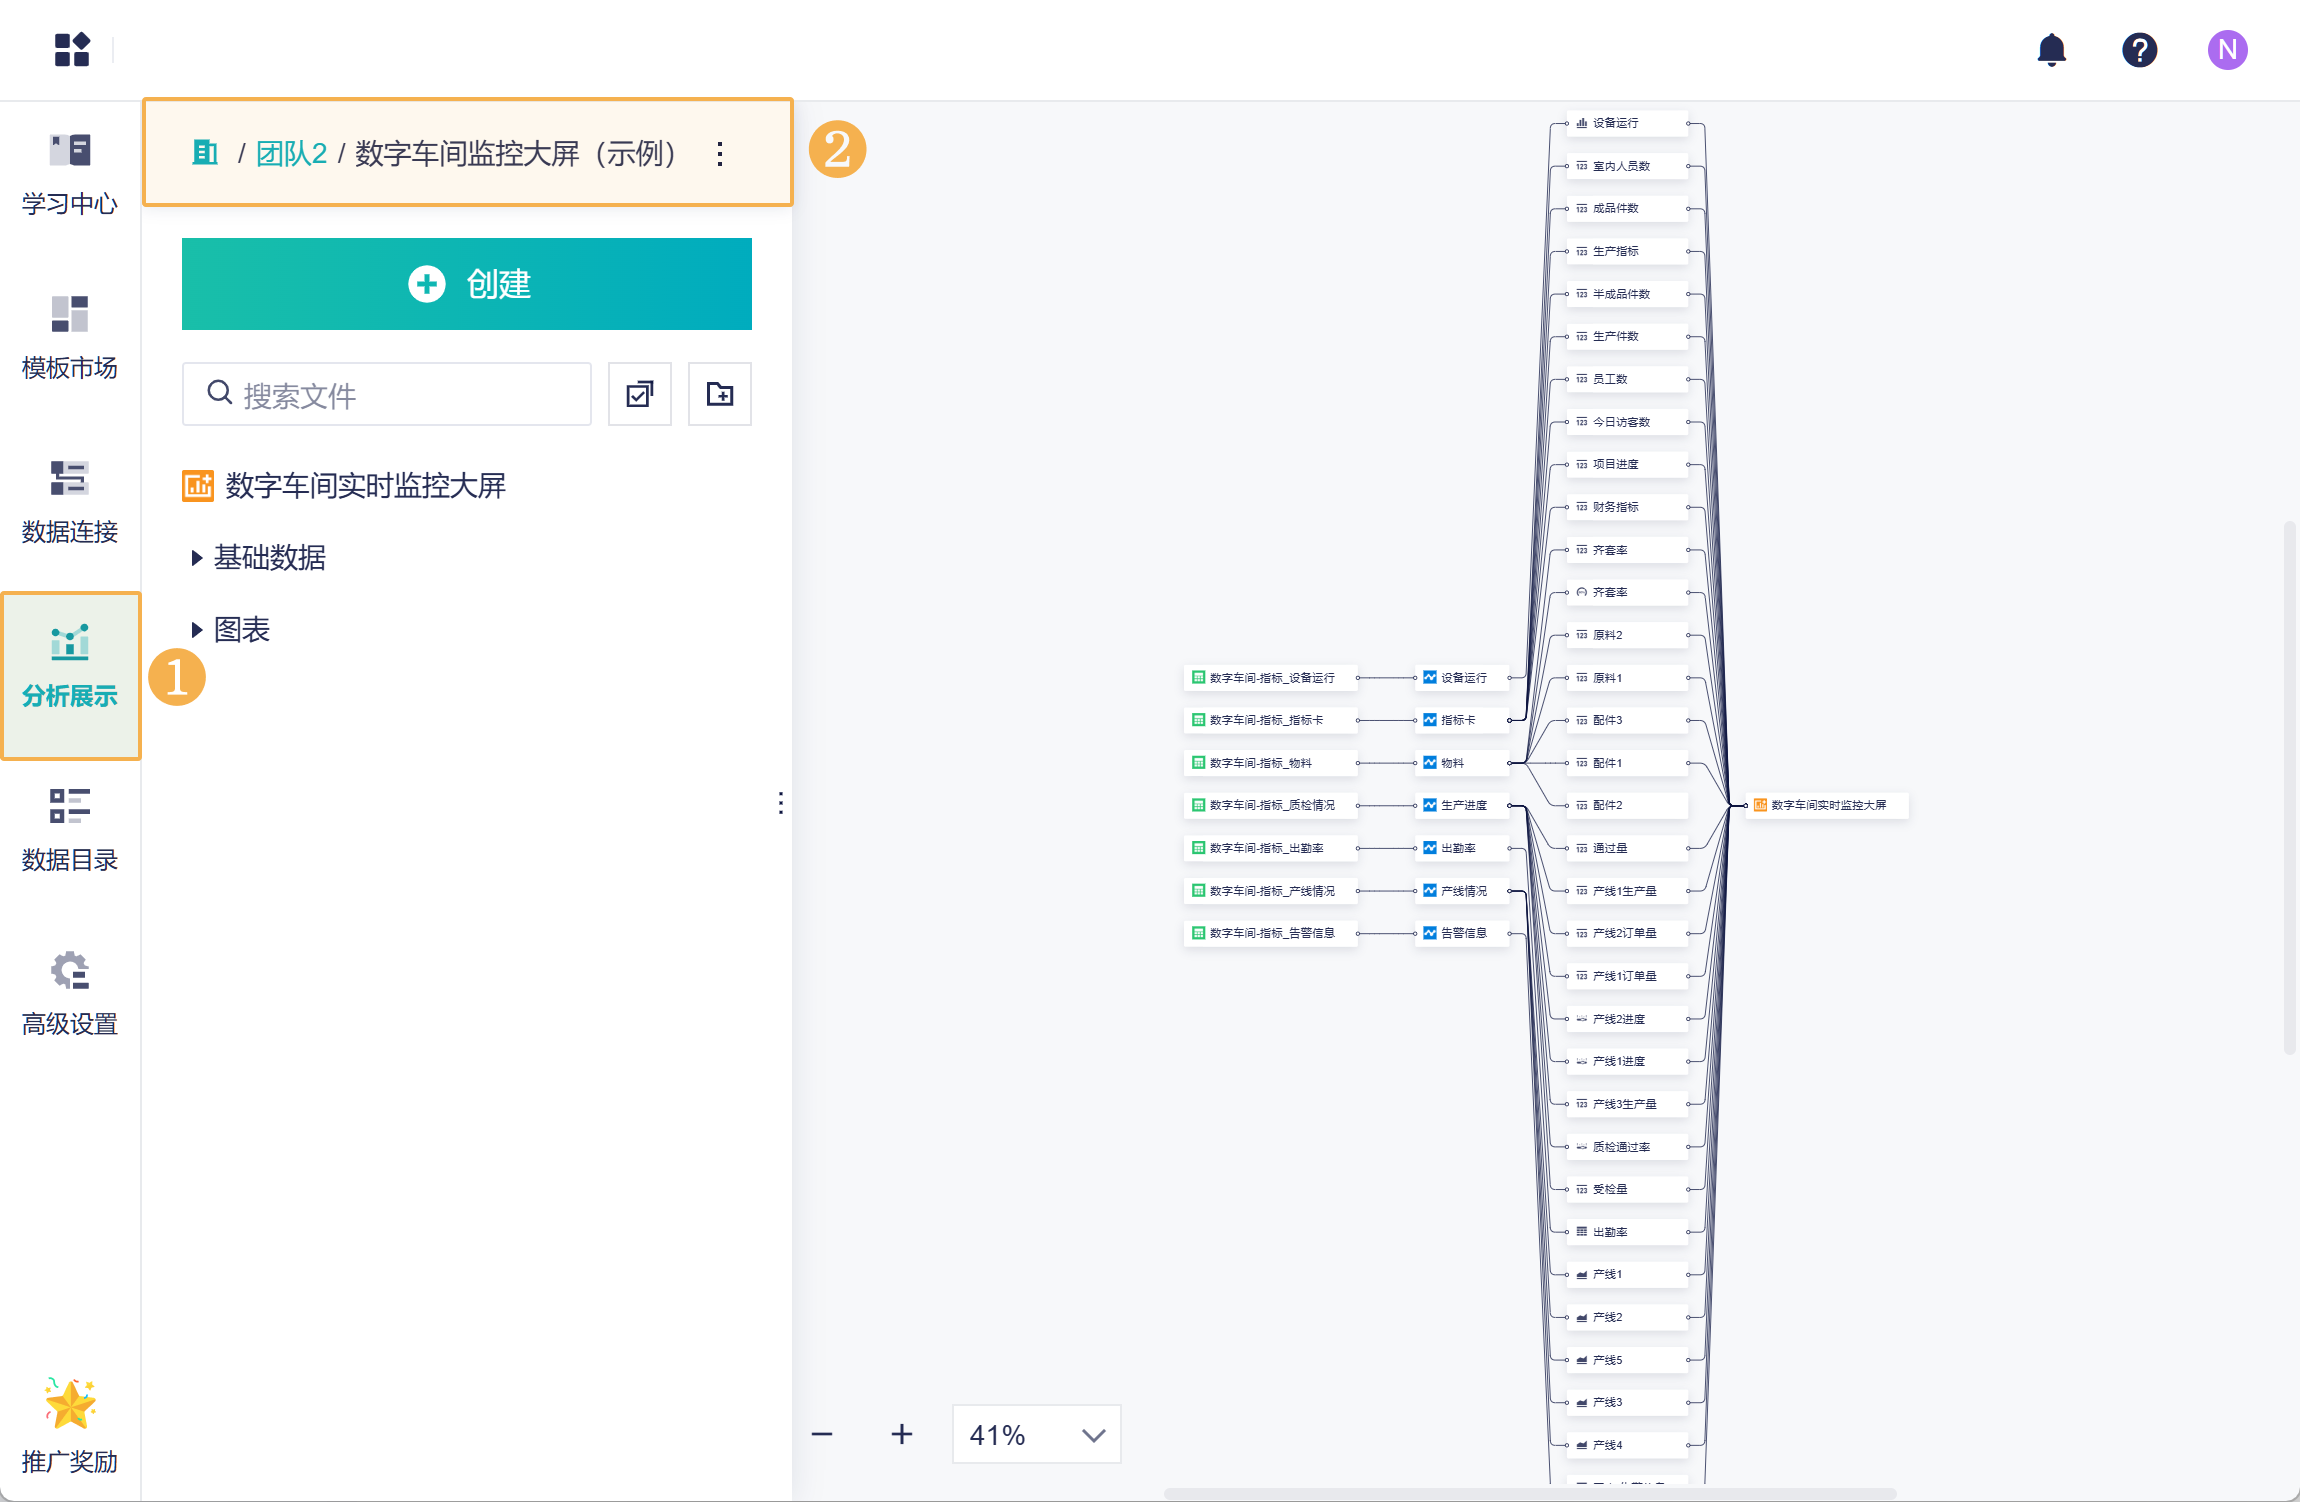The width and height of the screenshot is (2300, 1502).
Task: Click the zoom out minus button
Action: (x=822, y=1435)
